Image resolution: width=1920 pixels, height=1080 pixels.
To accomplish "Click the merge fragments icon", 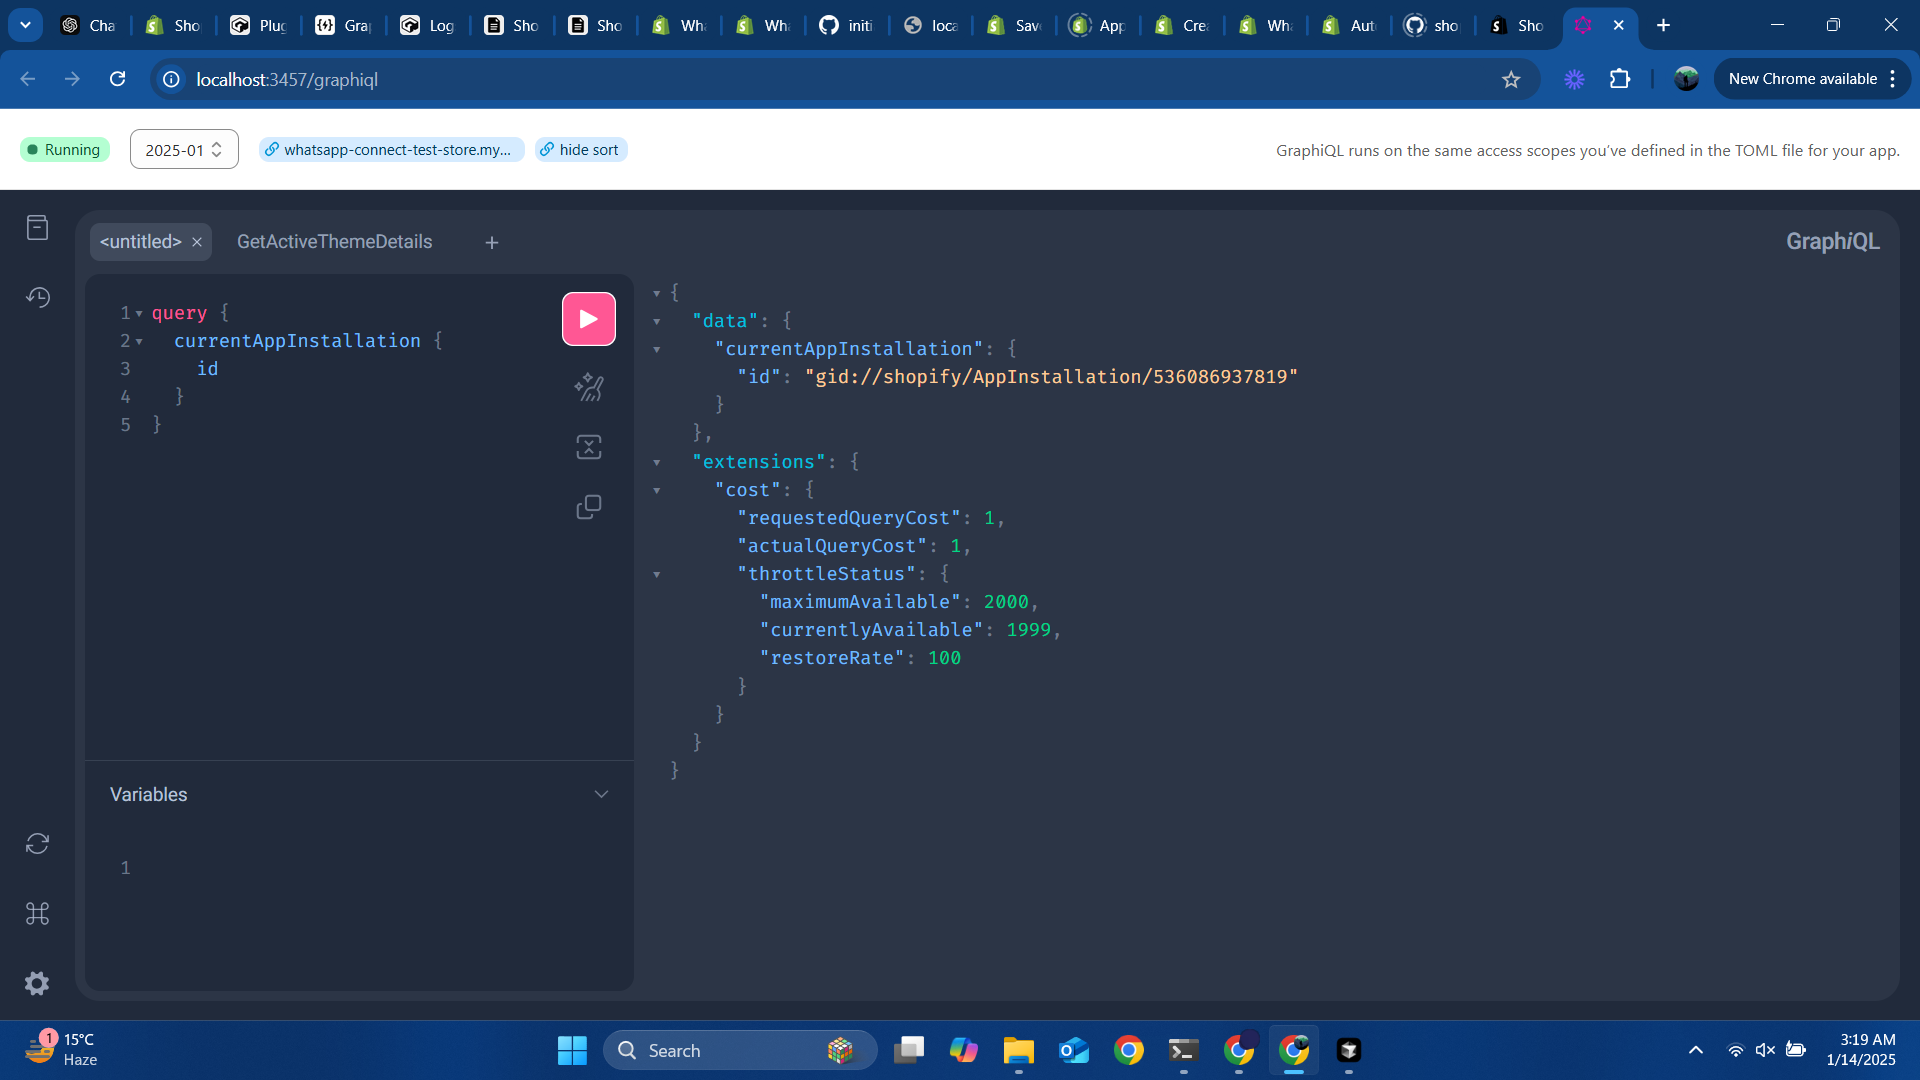I will pos(589,447).
